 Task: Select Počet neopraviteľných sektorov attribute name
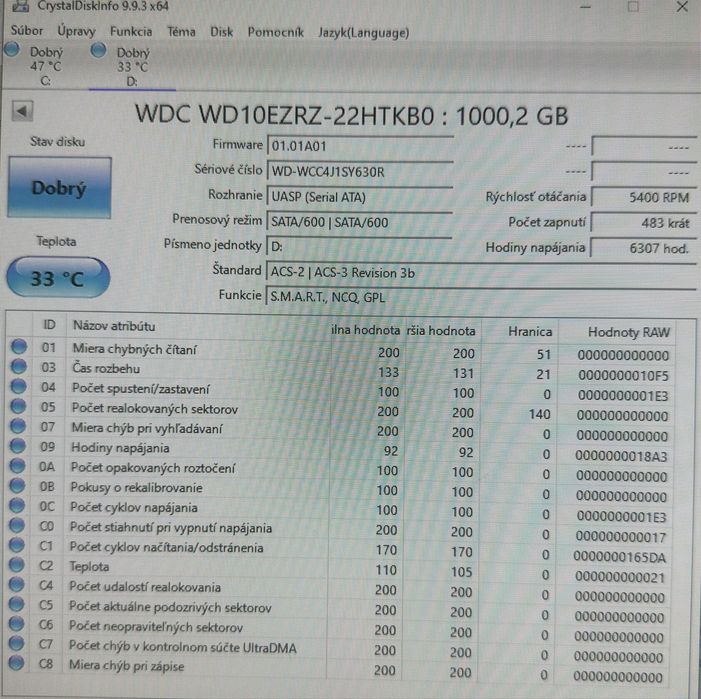pyautogui.click(x=156, y=627)
